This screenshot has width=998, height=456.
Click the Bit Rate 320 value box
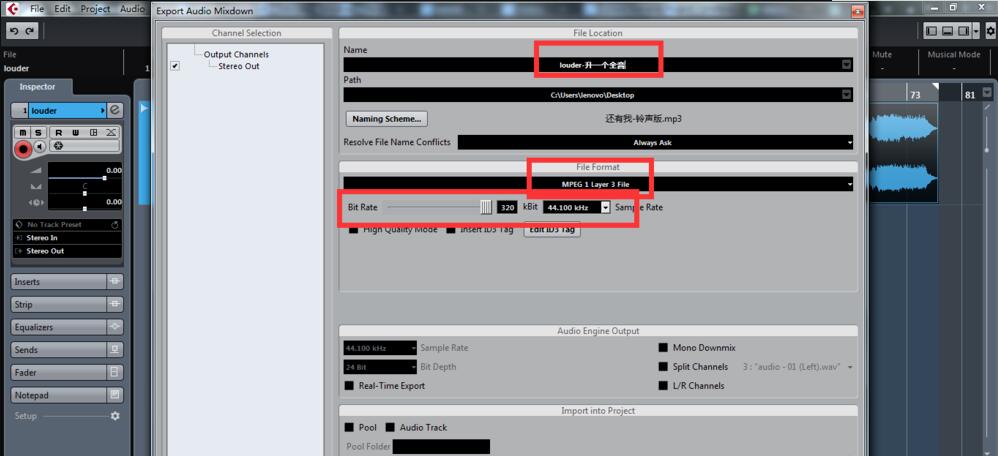click(507, 208)
